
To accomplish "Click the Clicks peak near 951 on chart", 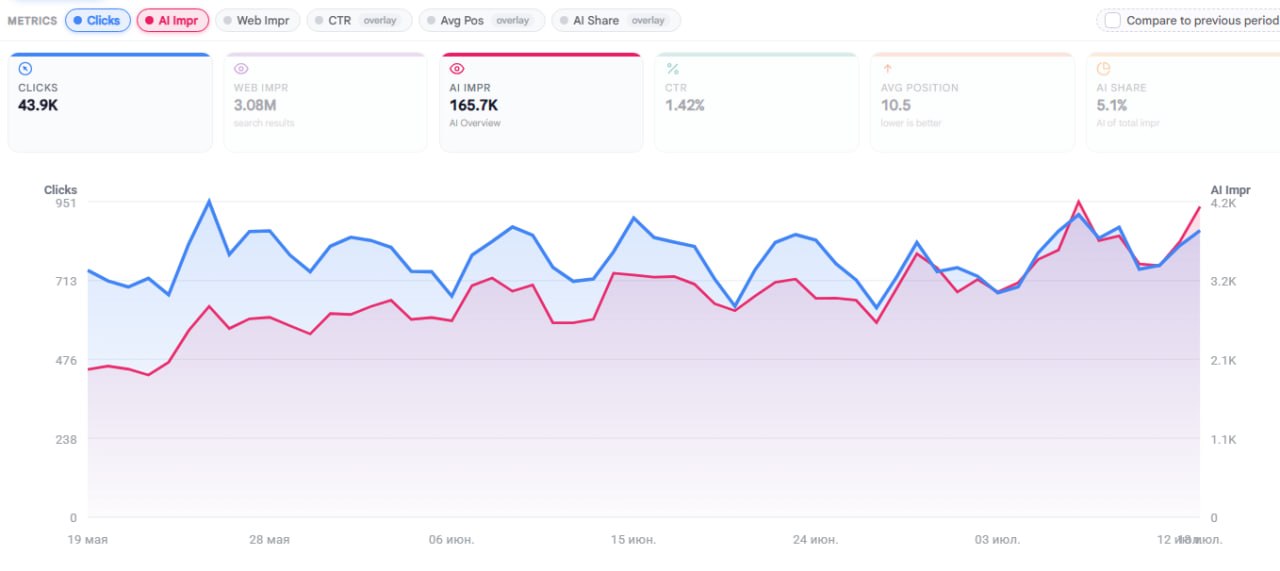I will pyautogui.click(x=209, y=201).
